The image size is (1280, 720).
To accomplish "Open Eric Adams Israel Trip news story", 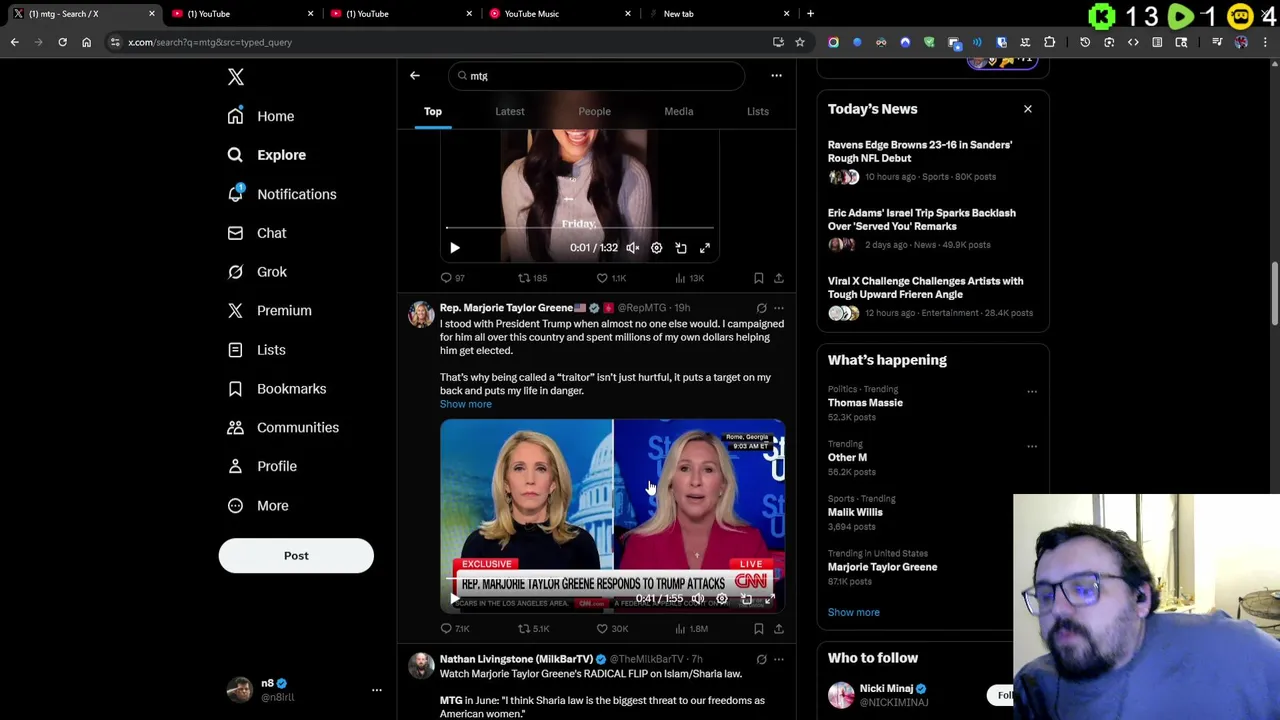I will [933, 228].
